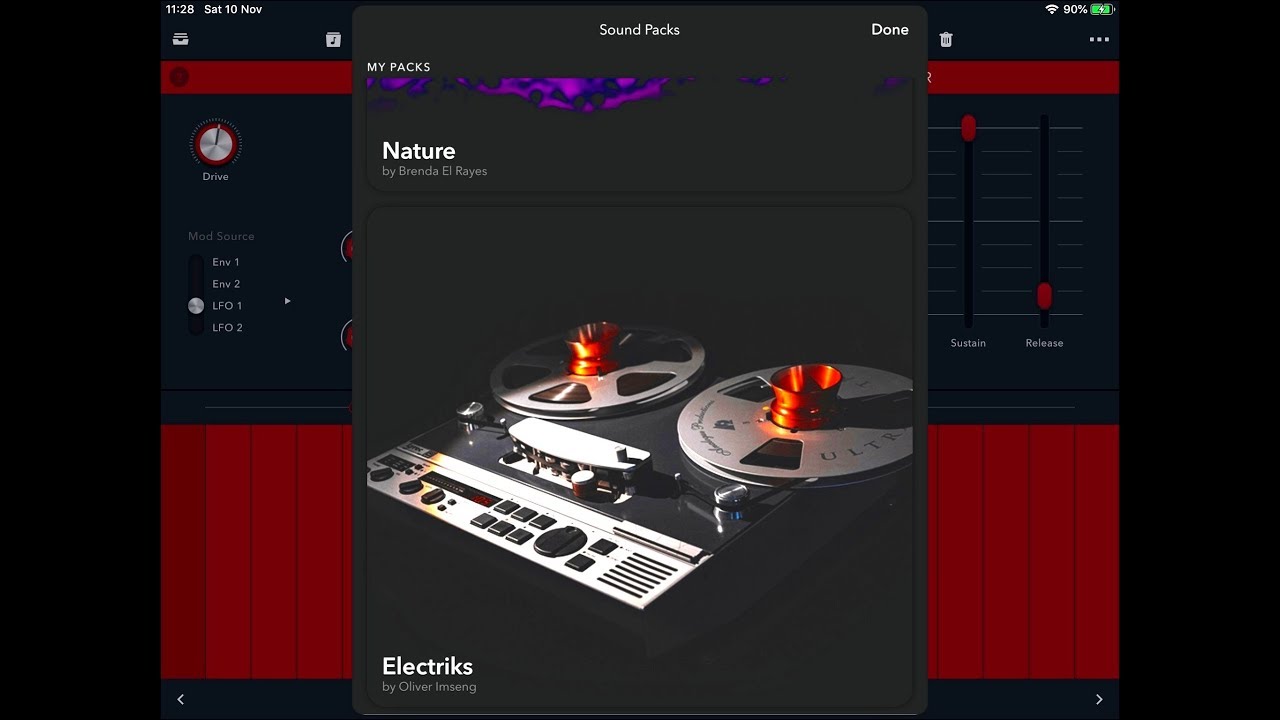
Task: Click the small arrow beside LFO 1
Action: click(x=287, y=301)
